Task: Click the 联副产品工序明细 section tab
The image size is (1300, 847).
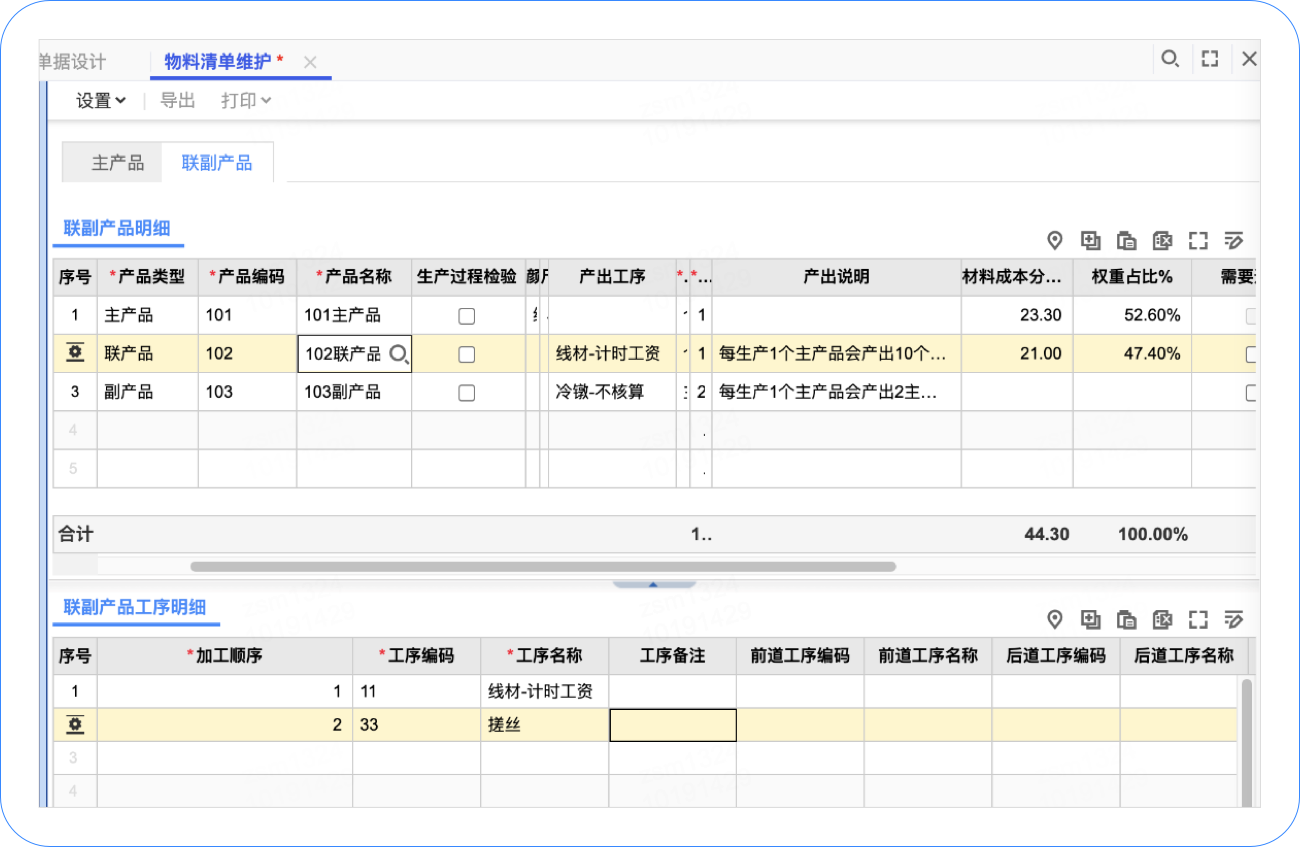Action: (x=135, y=606)
